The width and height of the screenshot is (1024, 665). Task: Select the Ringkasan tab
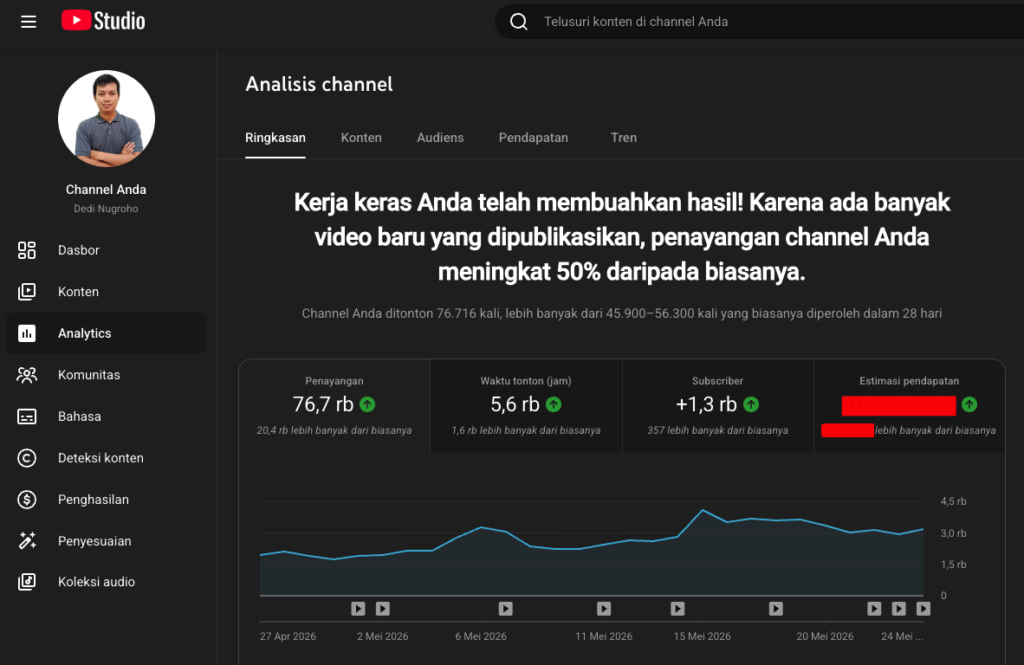[275, 138]
